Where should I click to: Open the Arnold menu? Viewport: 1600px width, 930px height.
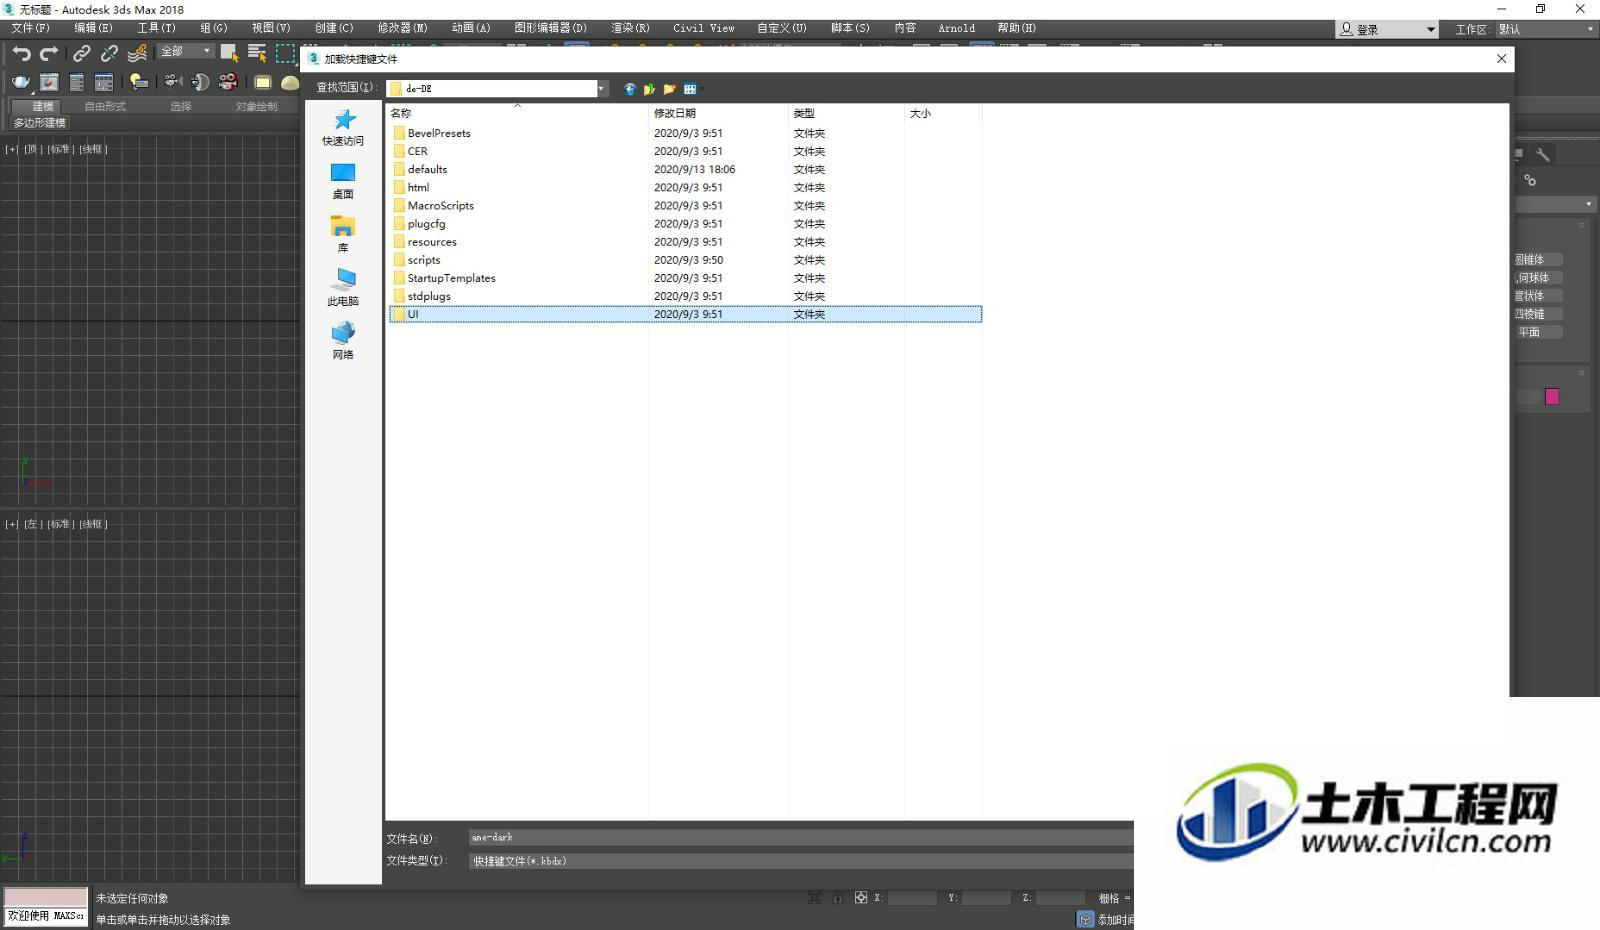pyautogui.click(x=956, y=28)
